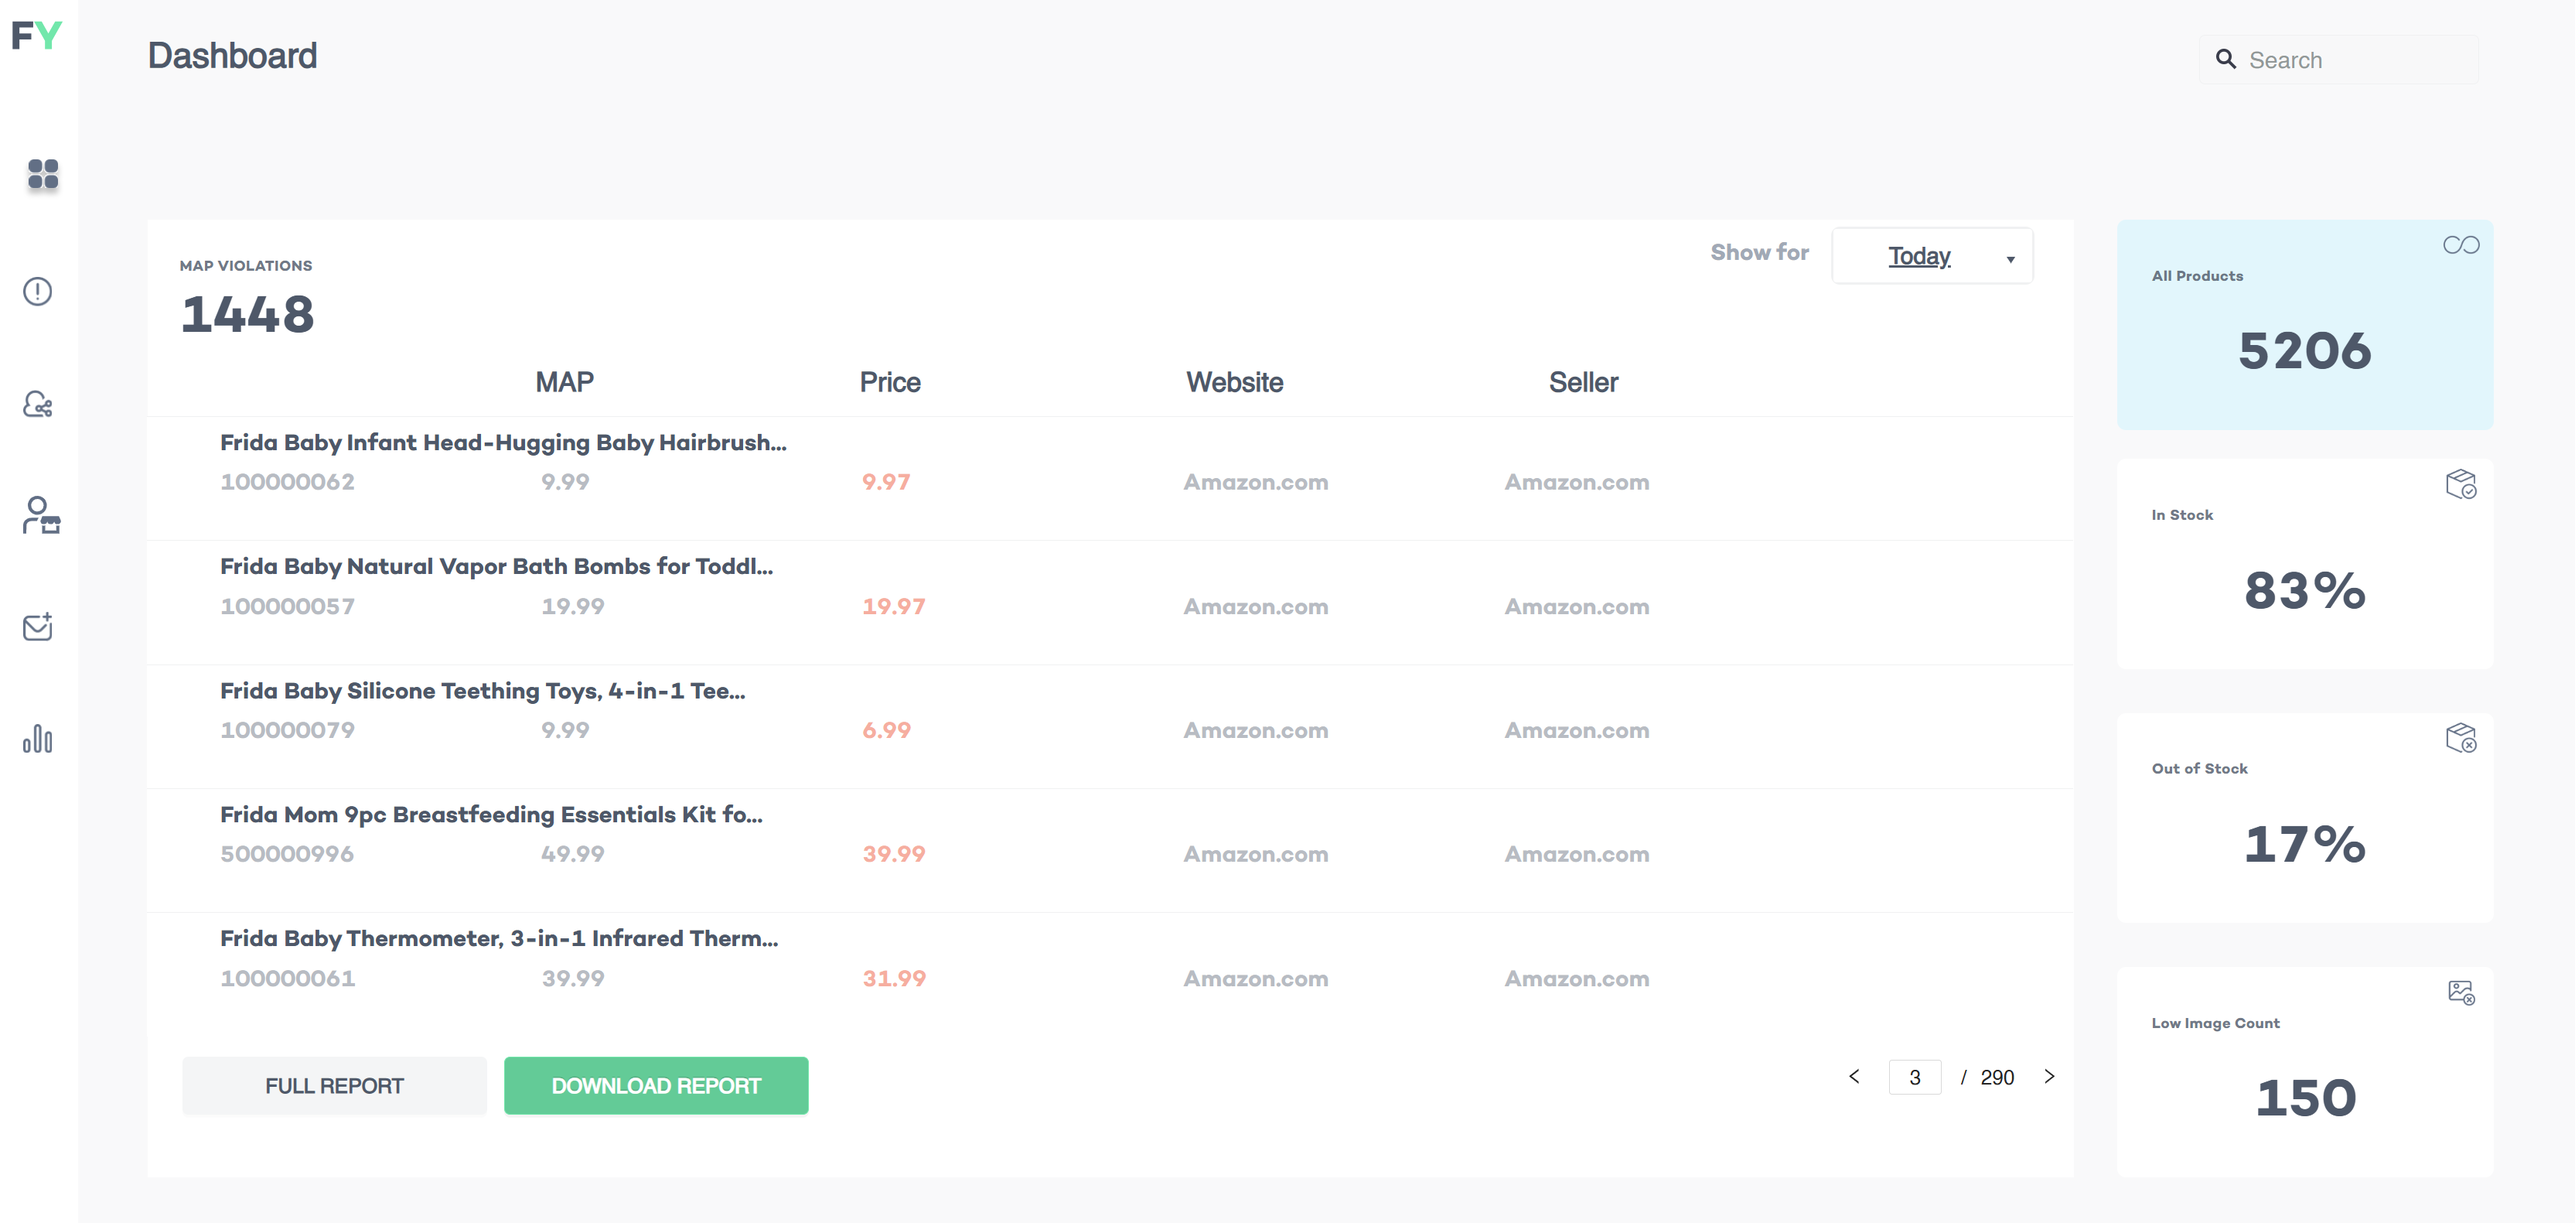This screenshot has height=1223, width=2575.
Task: Open Frida Mom 9pc Breastfeeding Essentials Kit row
Action: (1110, 851)
